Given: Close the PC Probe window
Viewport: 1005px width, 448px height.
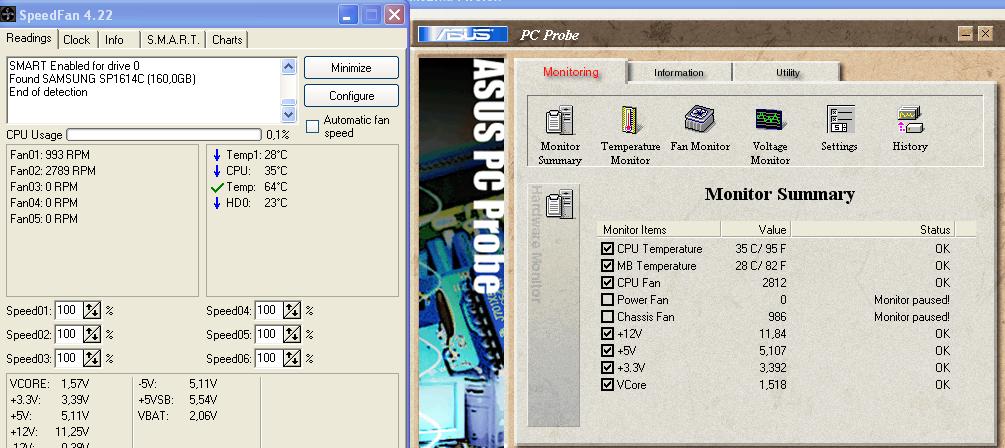Looking at the screenshot, I should pyautogui.click(x=985, y=34).
